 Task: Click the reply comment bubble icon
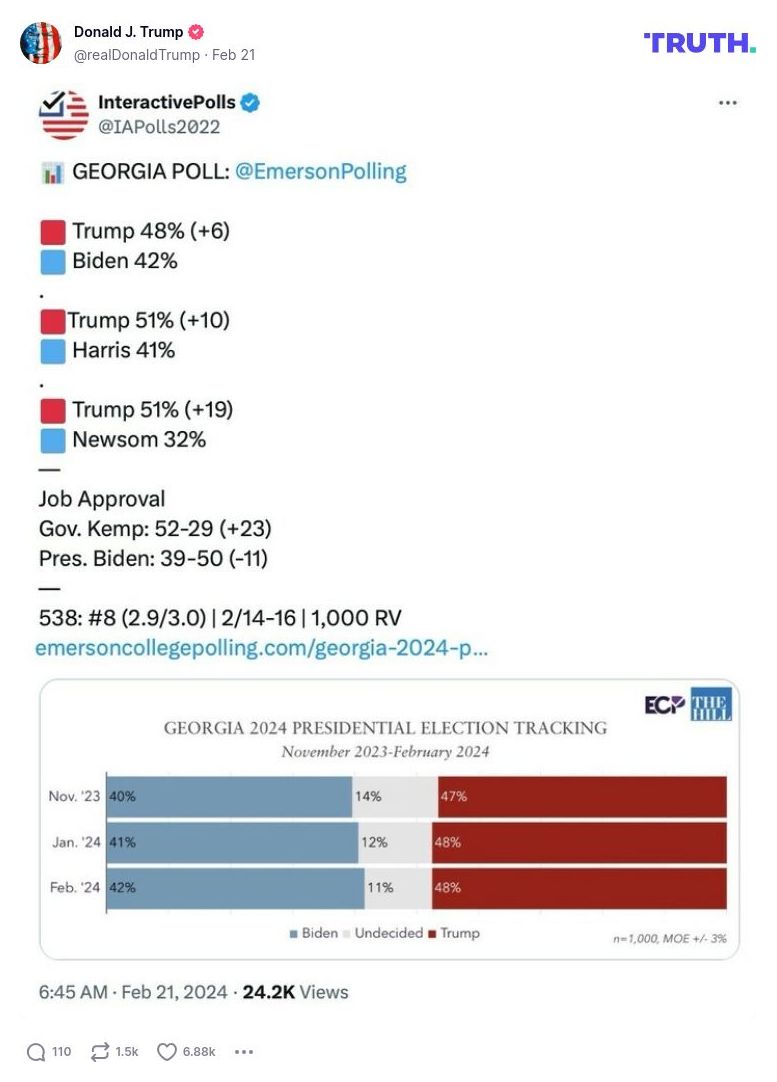(37, 1051)
